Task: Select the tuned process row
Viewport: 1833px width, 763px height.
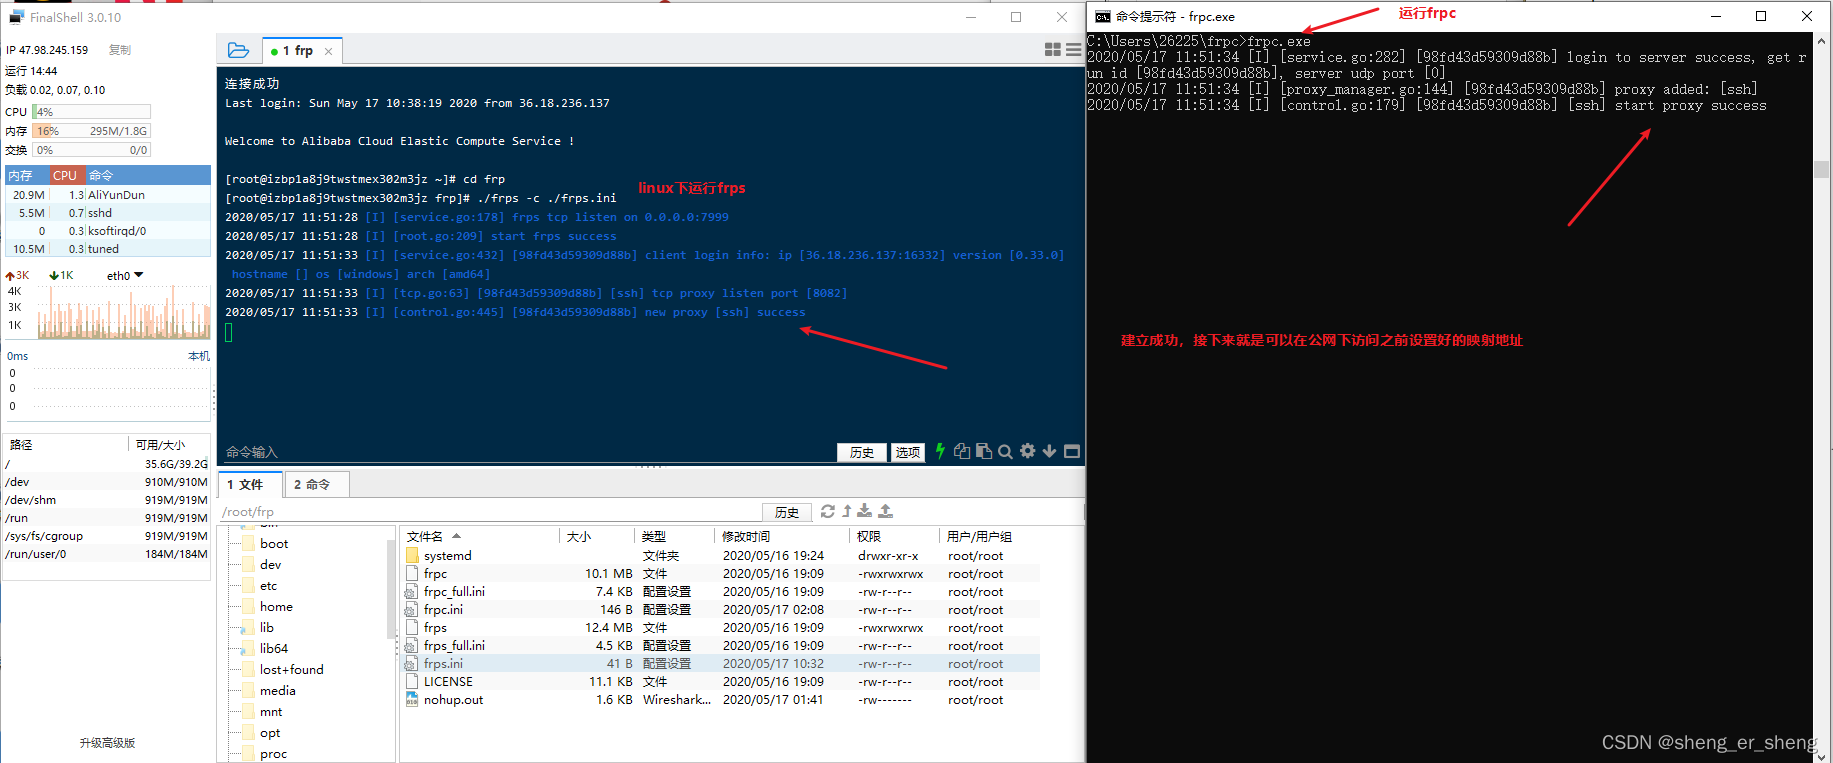Action: [x=108, y=249]
